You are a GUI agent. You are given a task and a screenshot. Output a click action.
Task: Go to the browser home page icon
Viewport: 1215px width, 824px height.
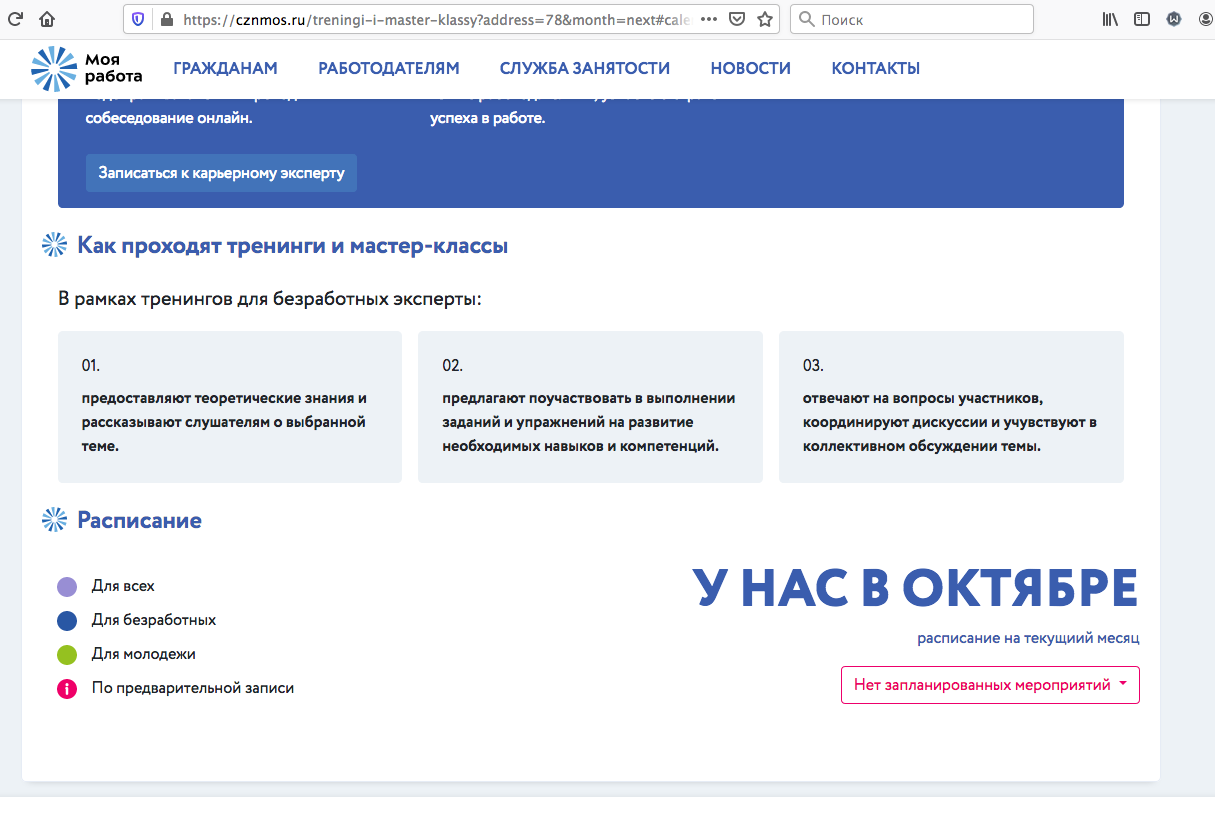47,19
